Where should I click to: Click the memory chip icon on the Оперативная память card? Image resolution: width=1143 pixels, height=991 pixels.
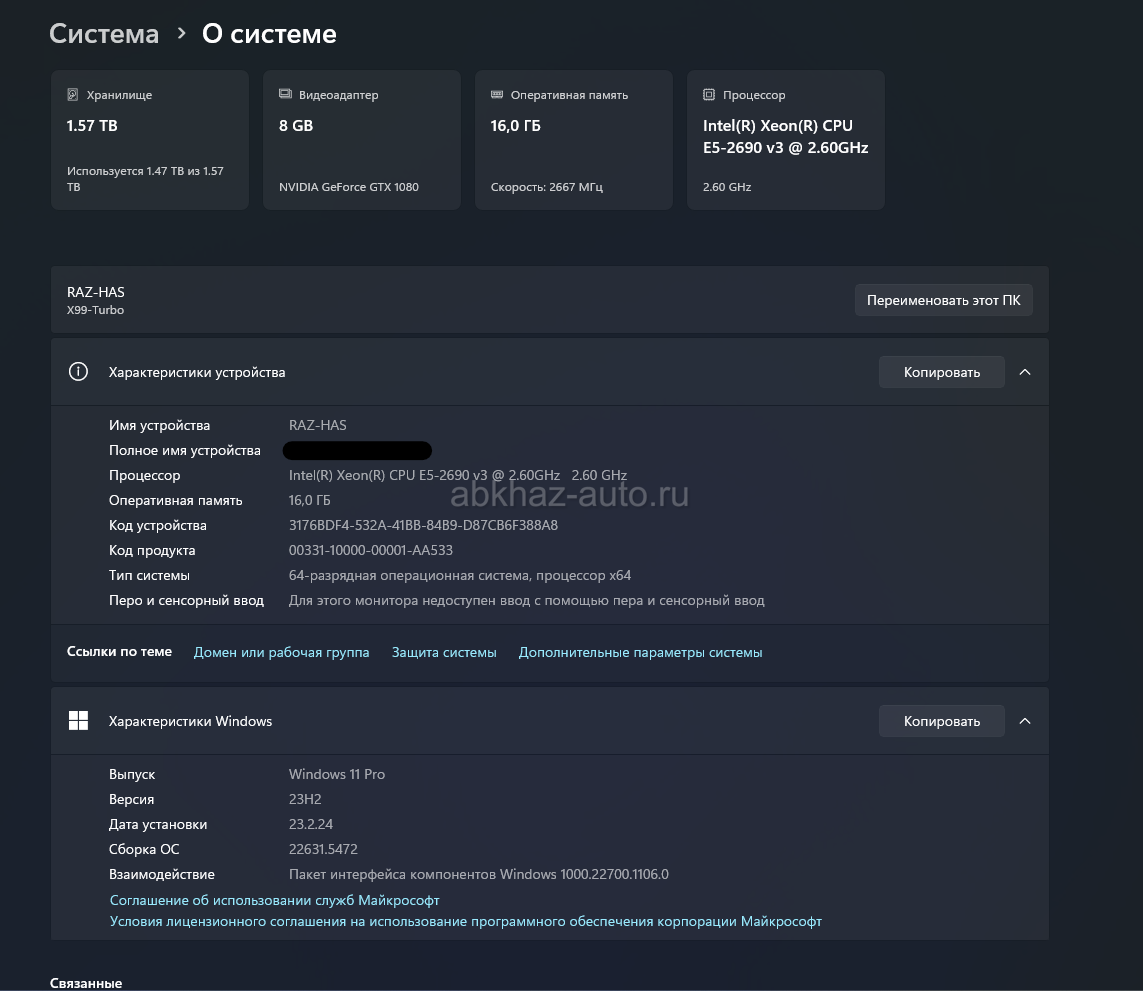[x=497, y=94]
